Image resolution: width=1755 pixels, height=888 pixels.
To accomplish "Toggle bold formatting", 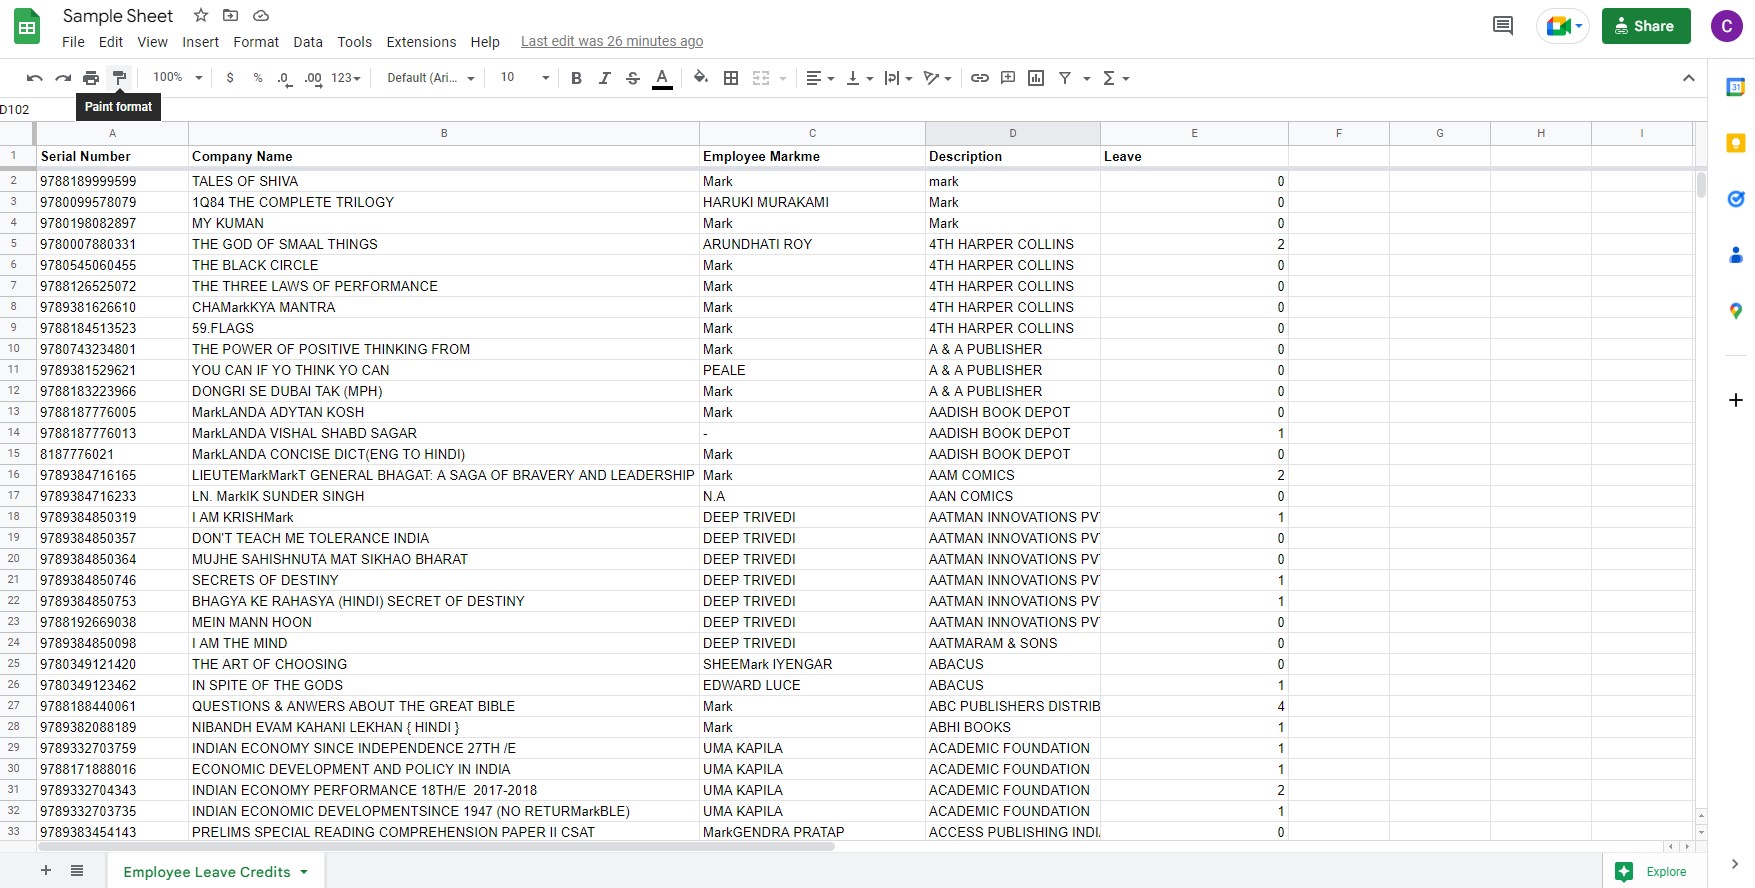I will 576,78.
